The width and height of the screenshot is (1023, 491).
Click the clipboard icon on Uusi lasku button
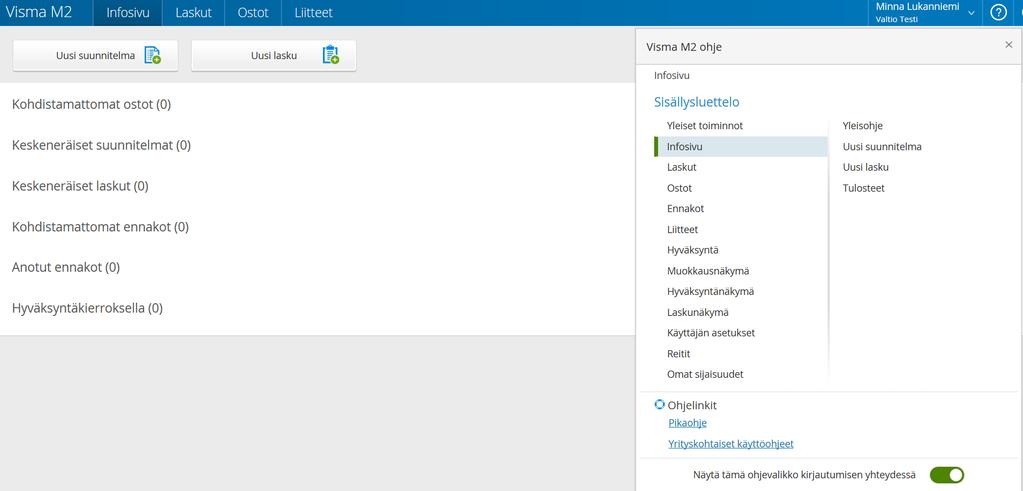(331, 55)
